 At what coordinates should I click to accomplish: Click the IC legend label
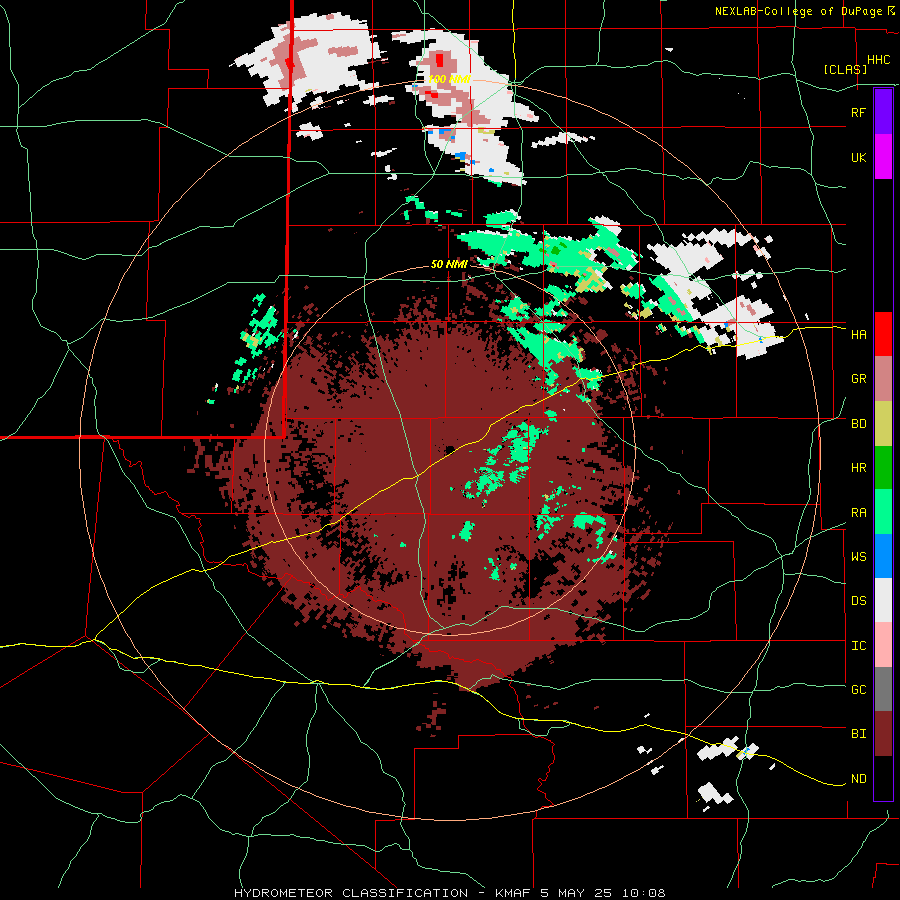point(858,646)
